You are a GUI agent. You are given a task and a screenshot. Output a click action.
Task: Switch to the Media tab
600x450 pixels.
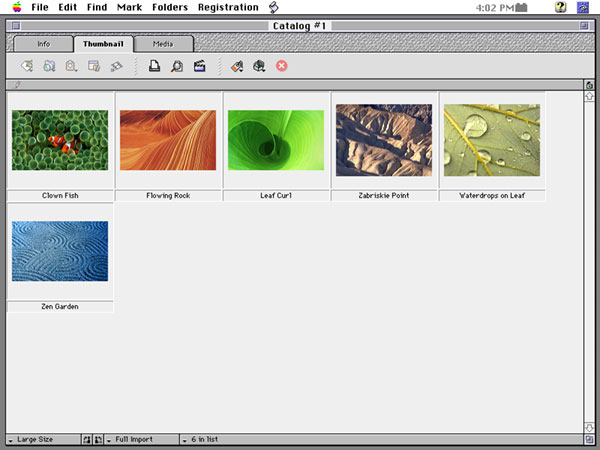pos(163,44)
